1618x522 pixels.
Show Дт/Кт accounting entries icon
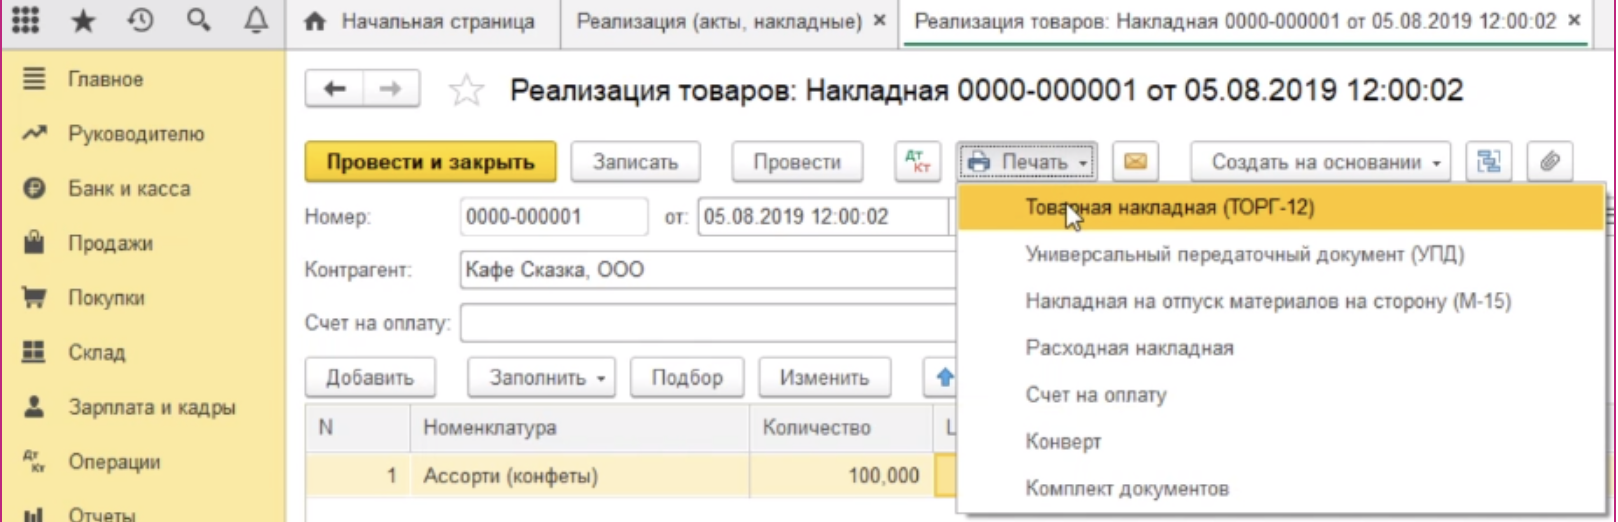click(917, 162)
